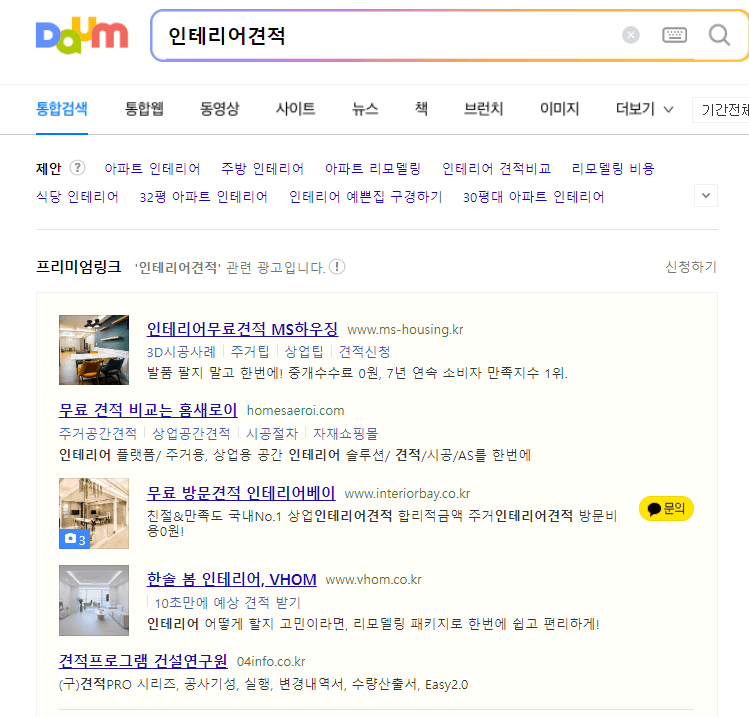749x717 pixels.
Task: Go to the 사이트 tab
Action: coord(295,109)
